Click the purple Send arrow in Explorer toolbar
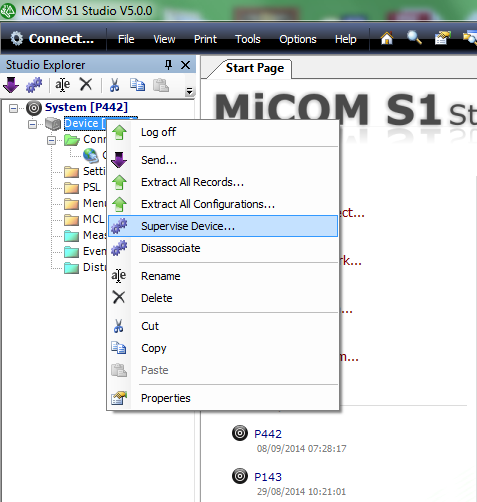The height and width of the screenshot is (502, 477). tap(11, 85)
